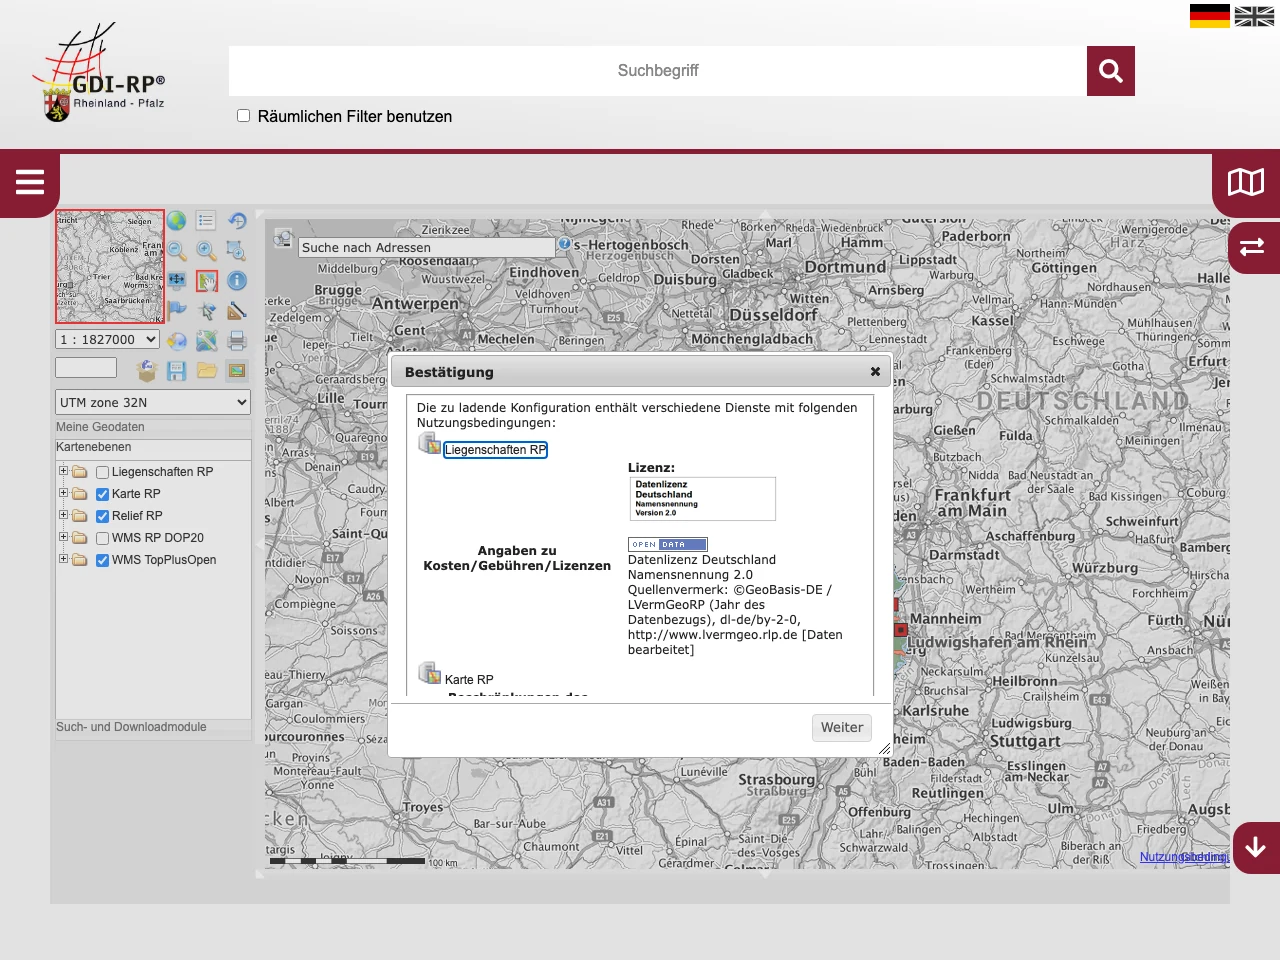Open the Nutzungsbedingungen link
The height and width of the screenshot is (960, 1280).
click(1184, 857)
